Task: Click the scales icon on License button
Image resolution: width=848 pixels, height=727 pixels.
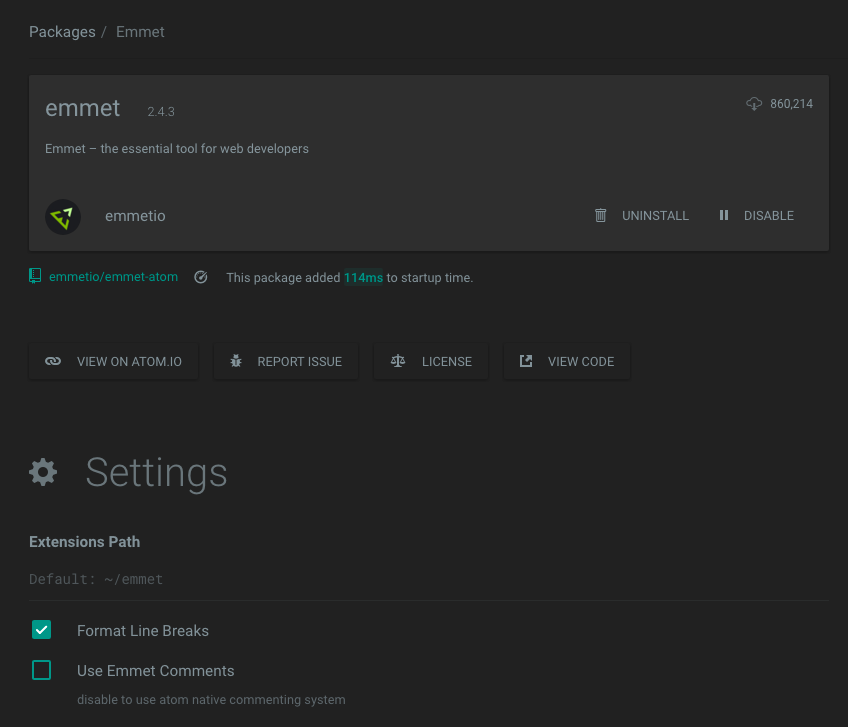Action: [397, 361]
